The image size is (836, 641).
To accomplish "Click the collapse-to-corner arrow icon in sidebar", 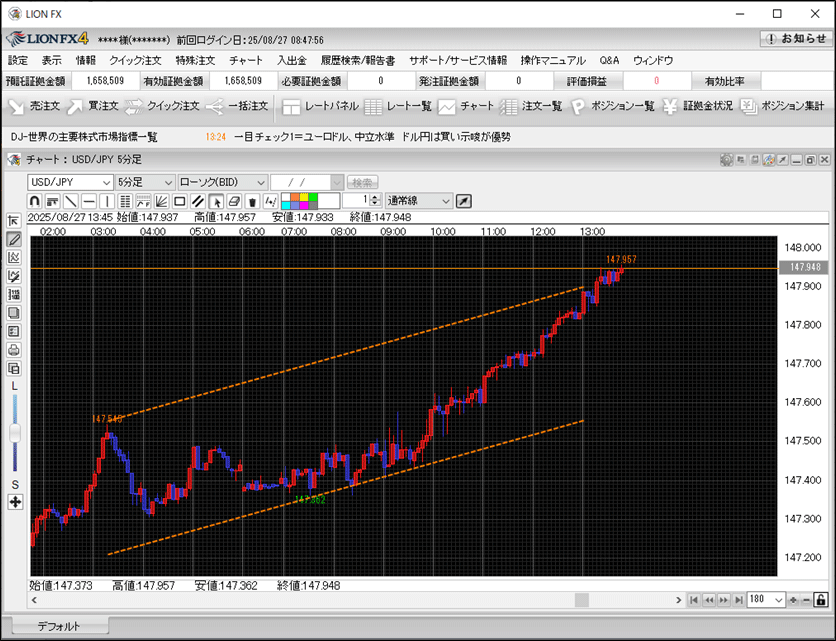I will click(x=14, y=220).
